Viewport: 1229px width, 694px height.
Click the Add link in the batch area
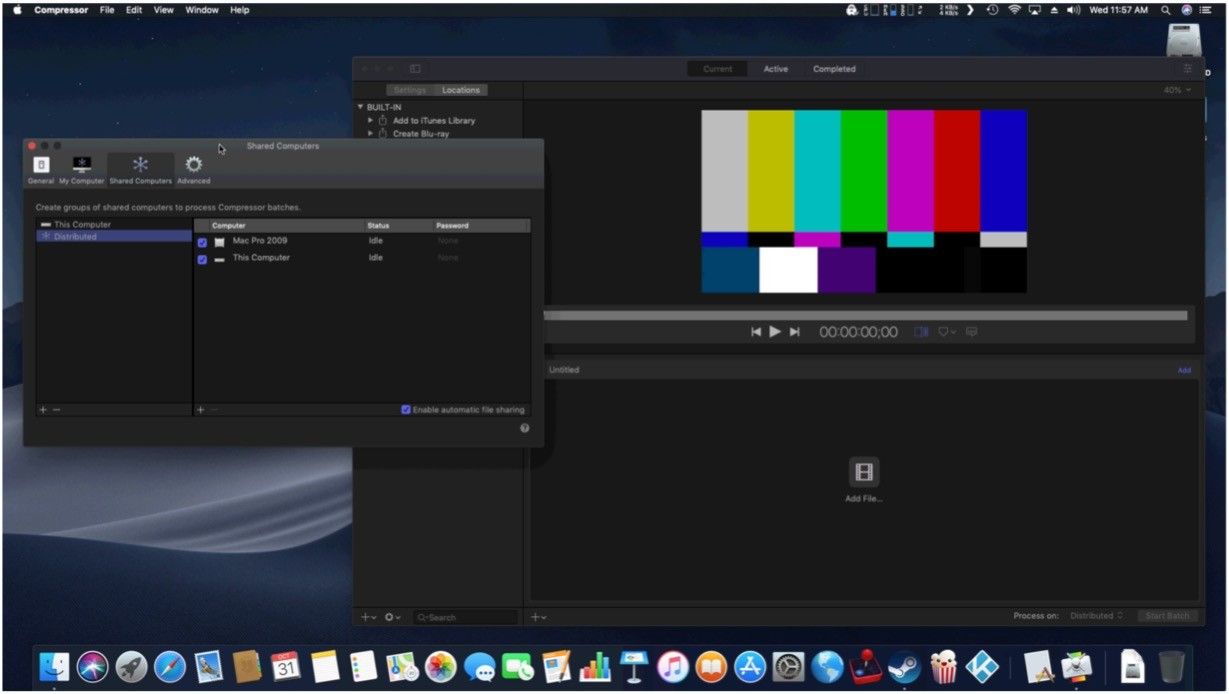(1184, 370)
